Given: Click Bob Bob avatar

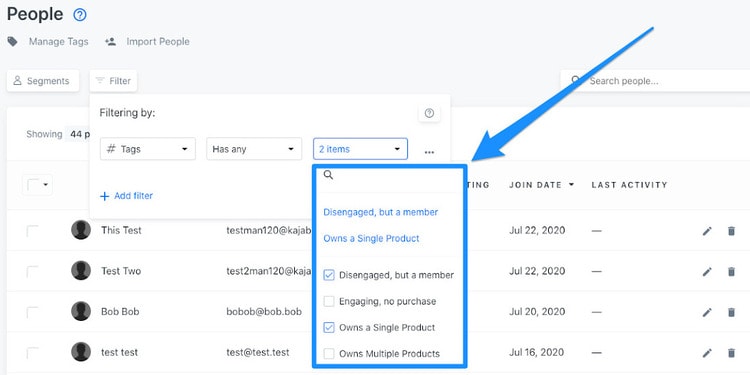Looking at the screenshot, I should pos(81,311).
